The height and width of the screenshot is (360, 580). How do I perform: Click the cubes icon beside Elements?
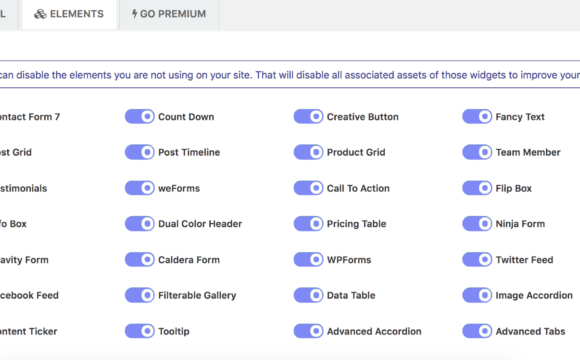[x=40, y=14]
